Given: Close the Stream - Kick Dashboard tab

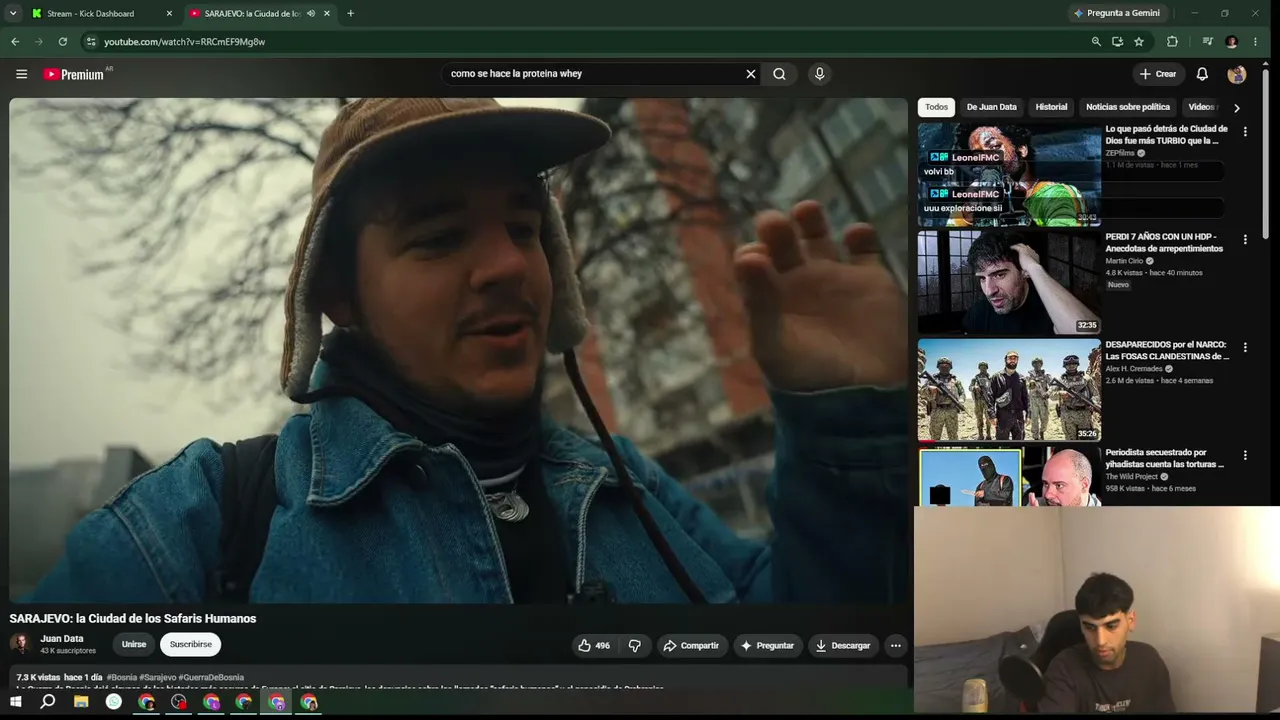Looking at the screenshot, I should pos(168,14).
